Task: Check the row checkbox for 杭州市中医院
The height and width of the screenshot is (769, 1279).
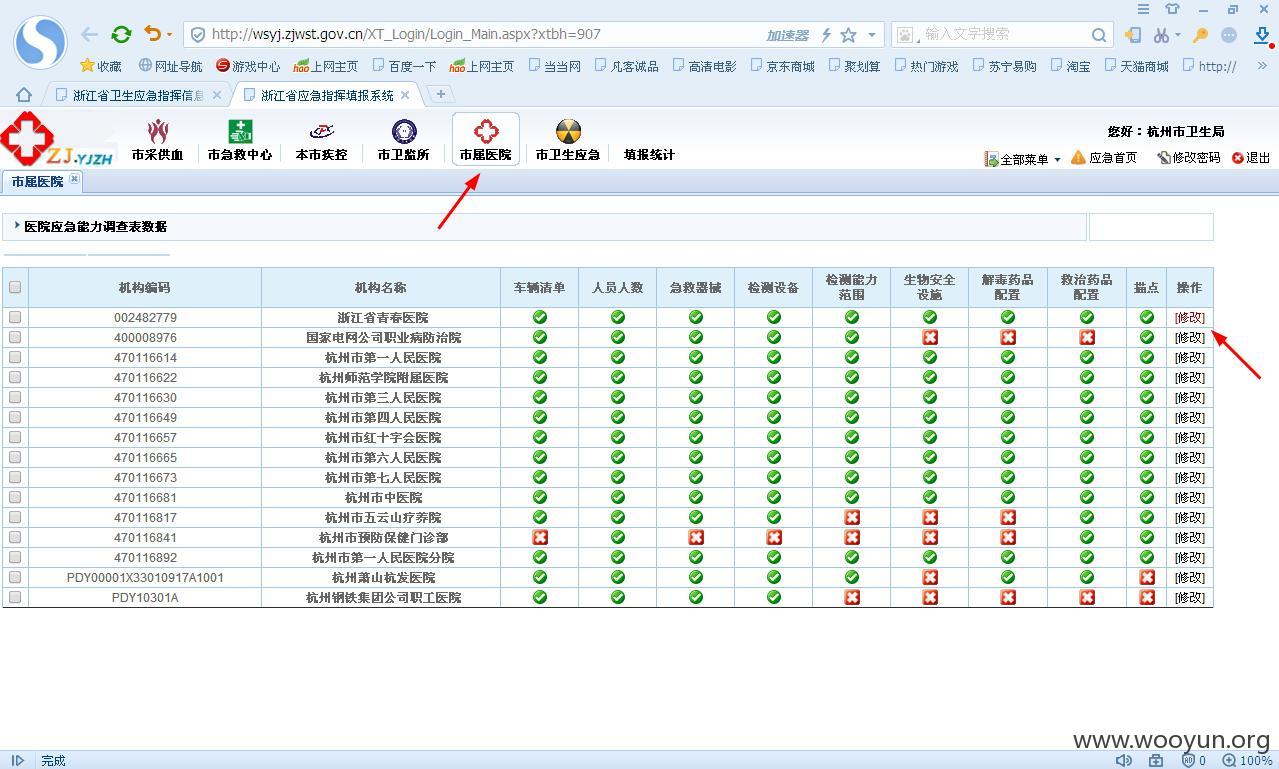Action: (15, 497)
